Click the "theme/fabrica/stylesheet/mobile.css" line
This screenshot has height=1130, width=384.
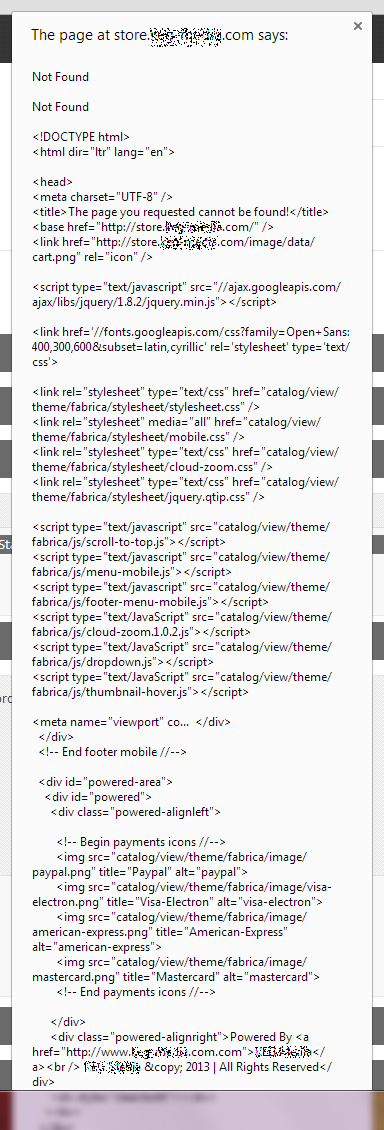click(x=138, y=436)
